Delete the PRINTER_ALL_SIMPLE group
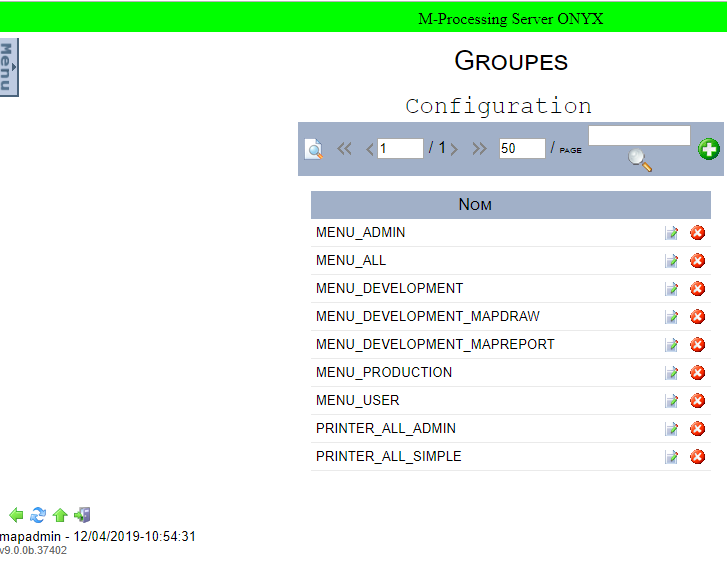This screenshot has height=561, width=727. 698,457
